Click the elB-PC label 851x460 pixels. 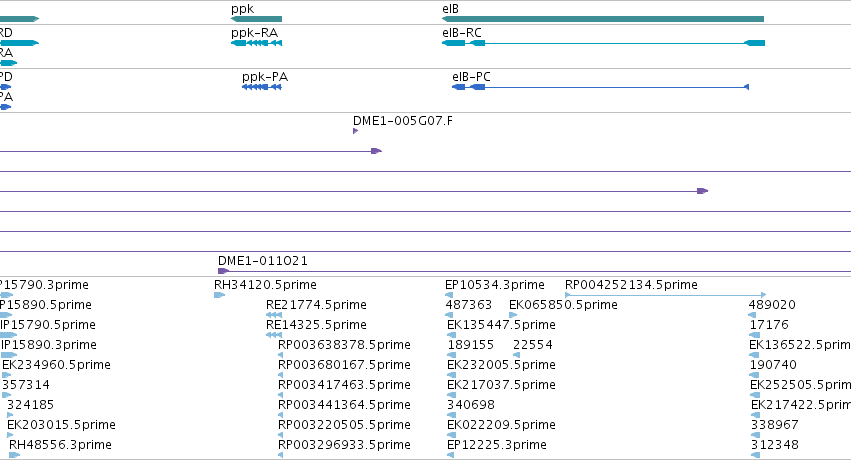[x=471, y=77]
